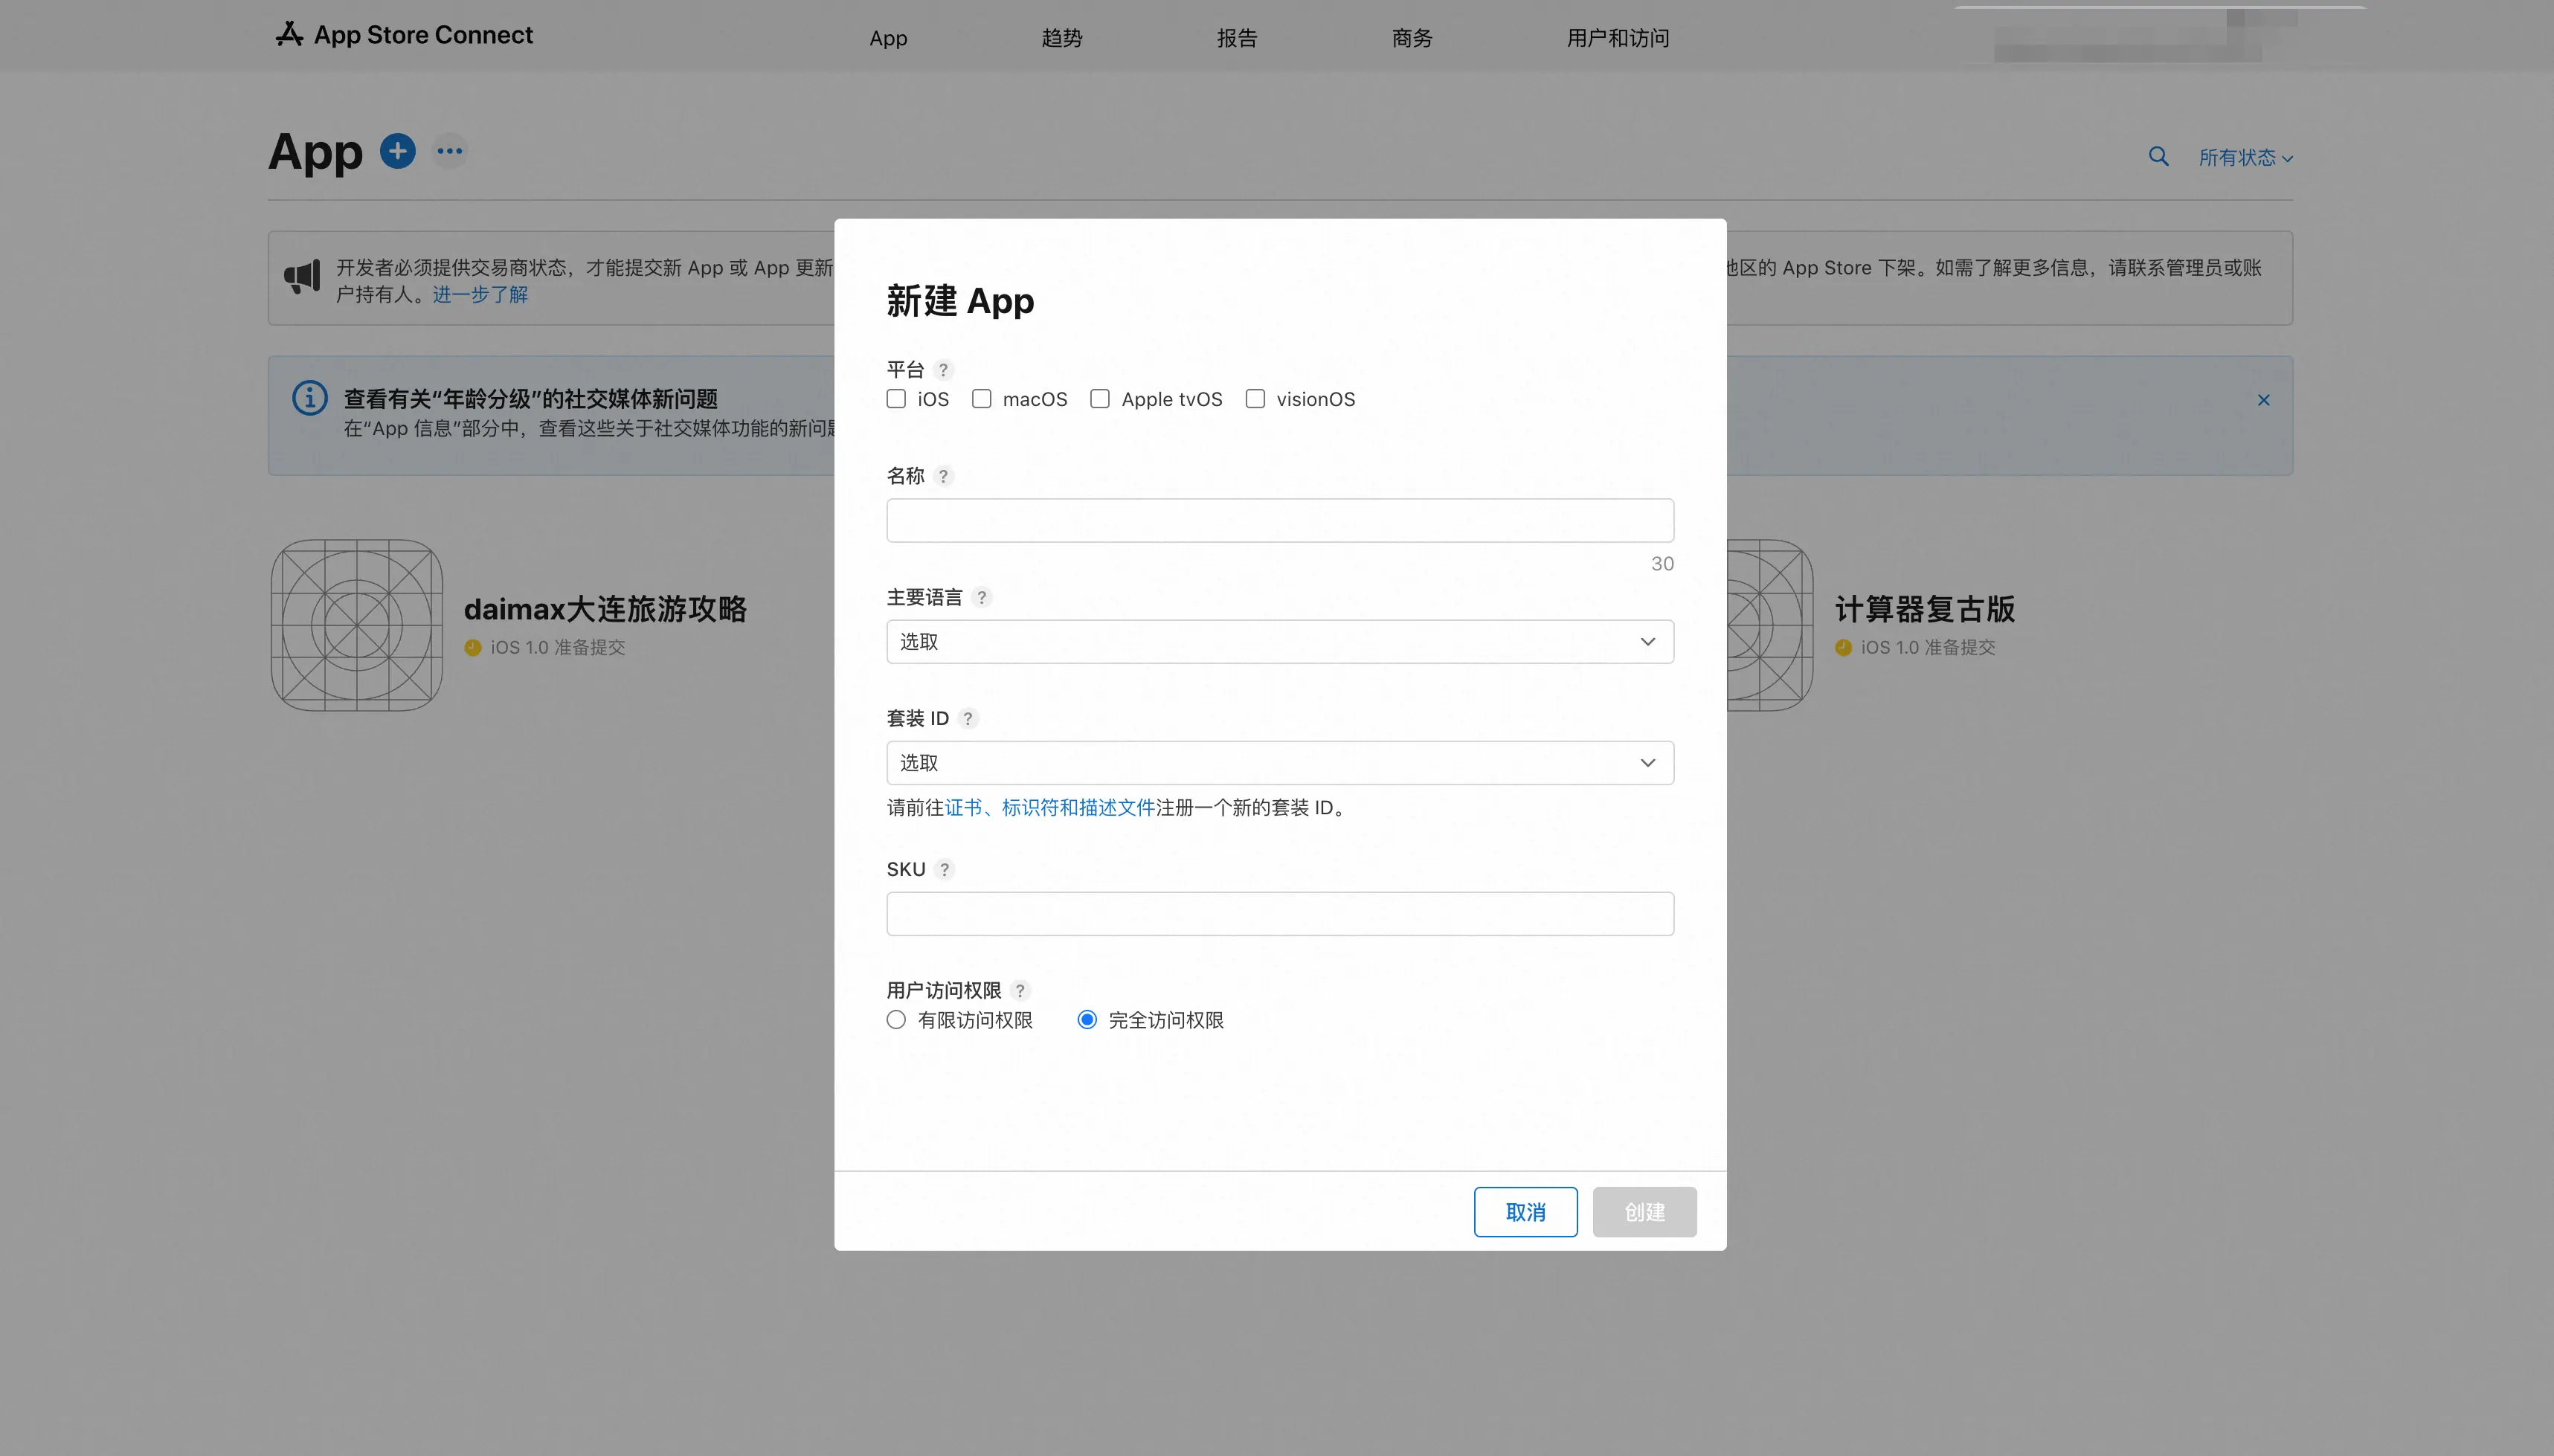This screenshot has width=2554, height=1456.
Task: Click the search magnifier icon
Action: (2159, 157)
